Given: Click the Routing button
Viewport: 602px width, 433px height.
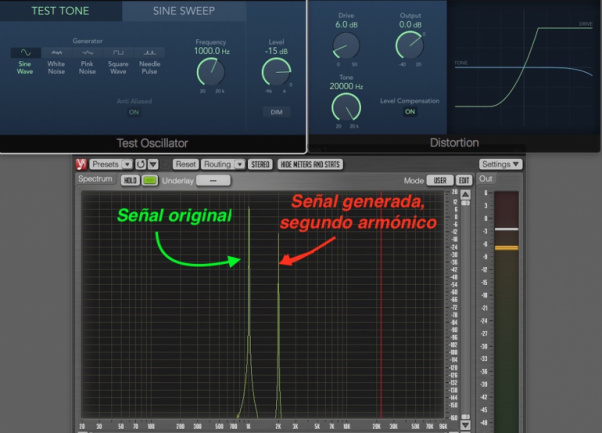Looking at the screenshot, I should pyautogui.click(x=218, y=164).
